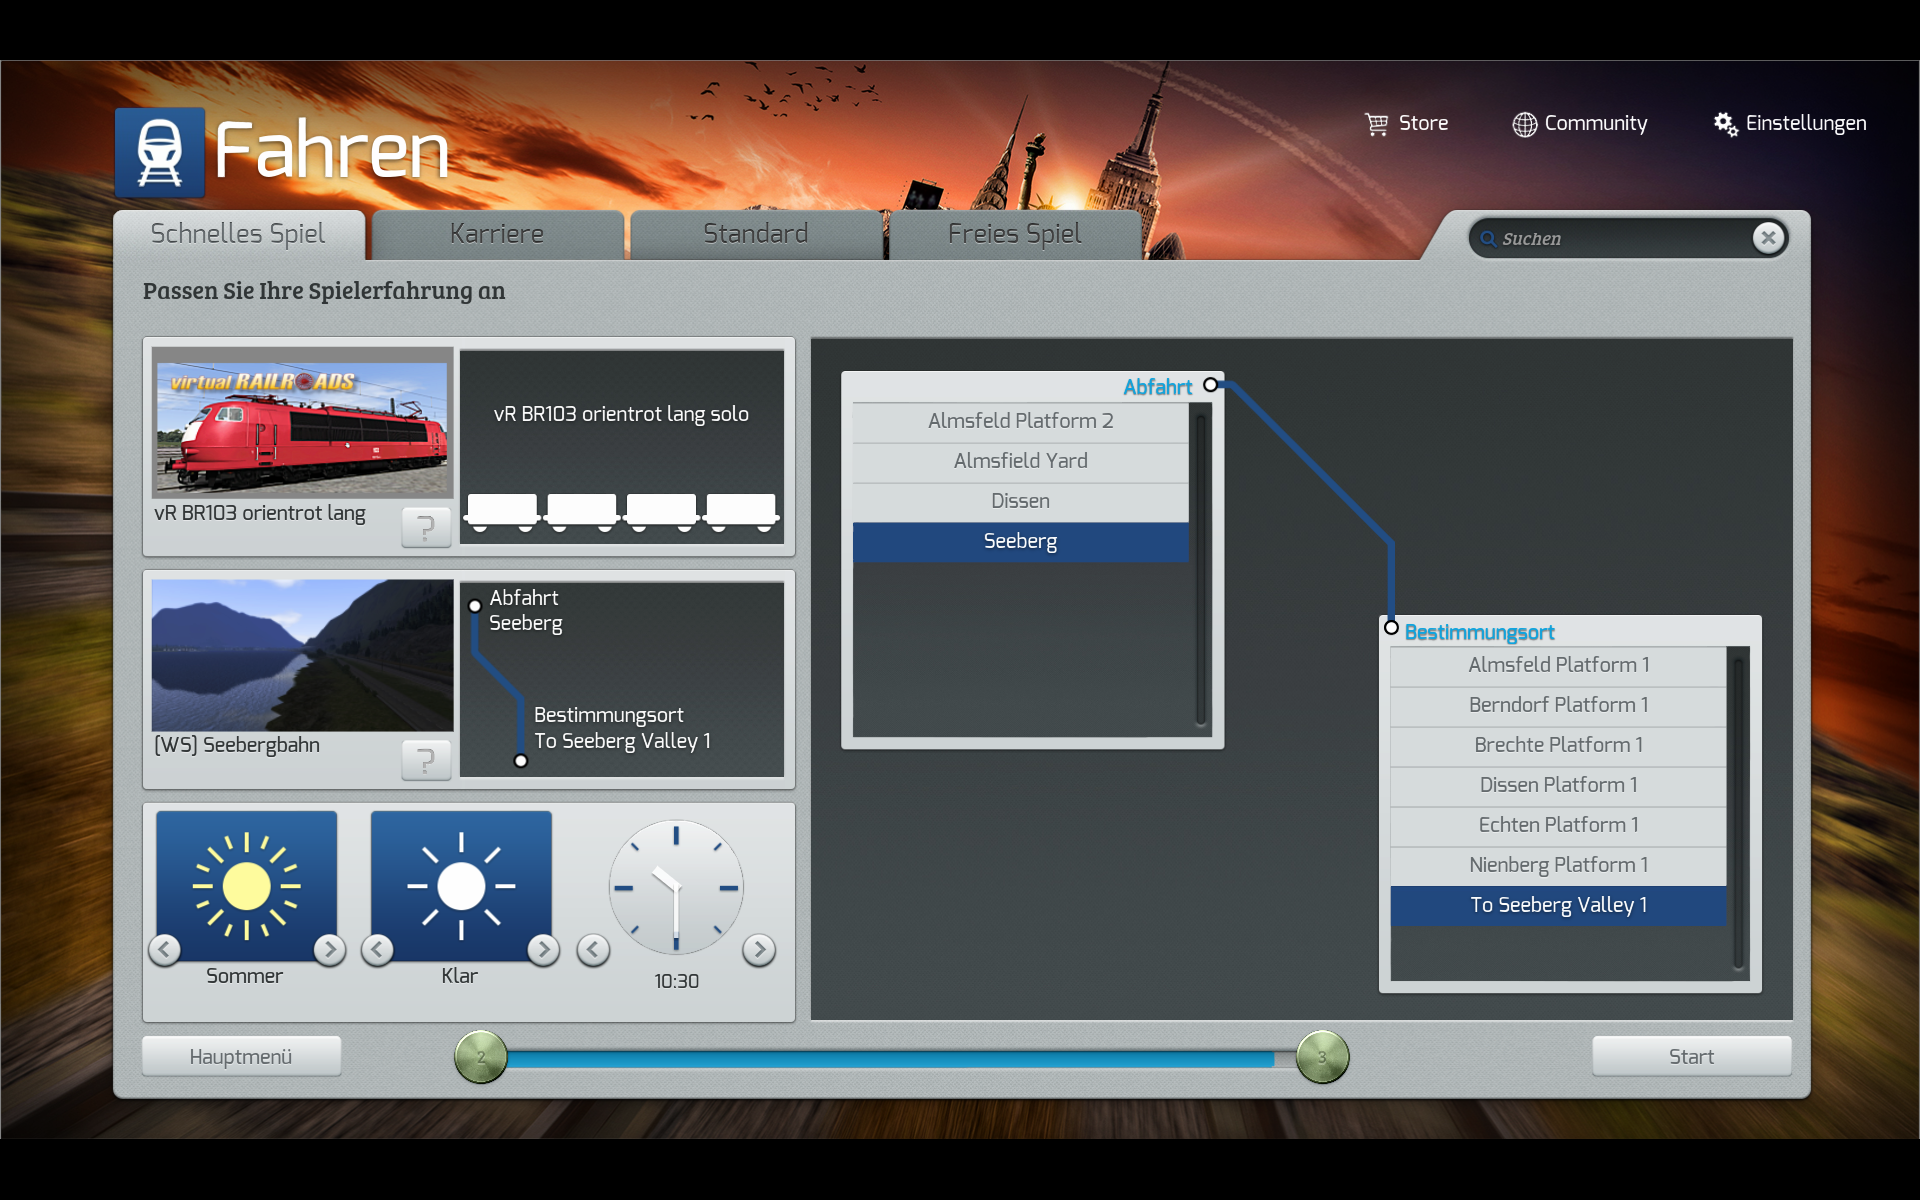
Task: Return via the Hauptmenü button
Action: (241, 1057)
